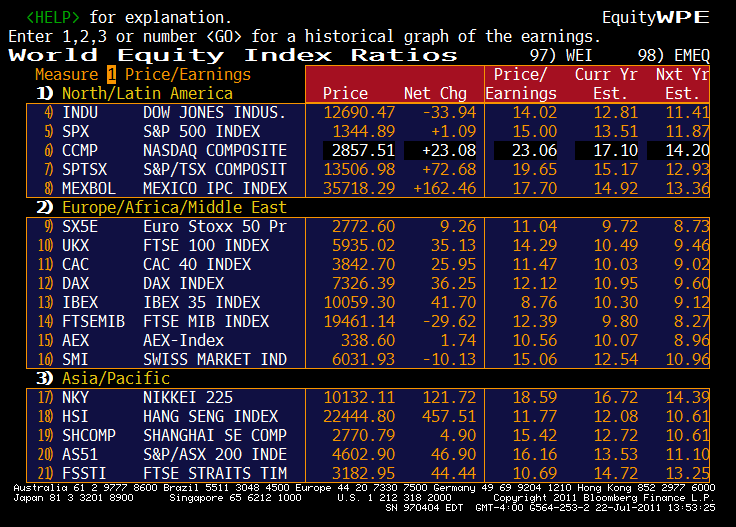
Task: Select section 3) Asia/Pacific
Action: point(103,378)
